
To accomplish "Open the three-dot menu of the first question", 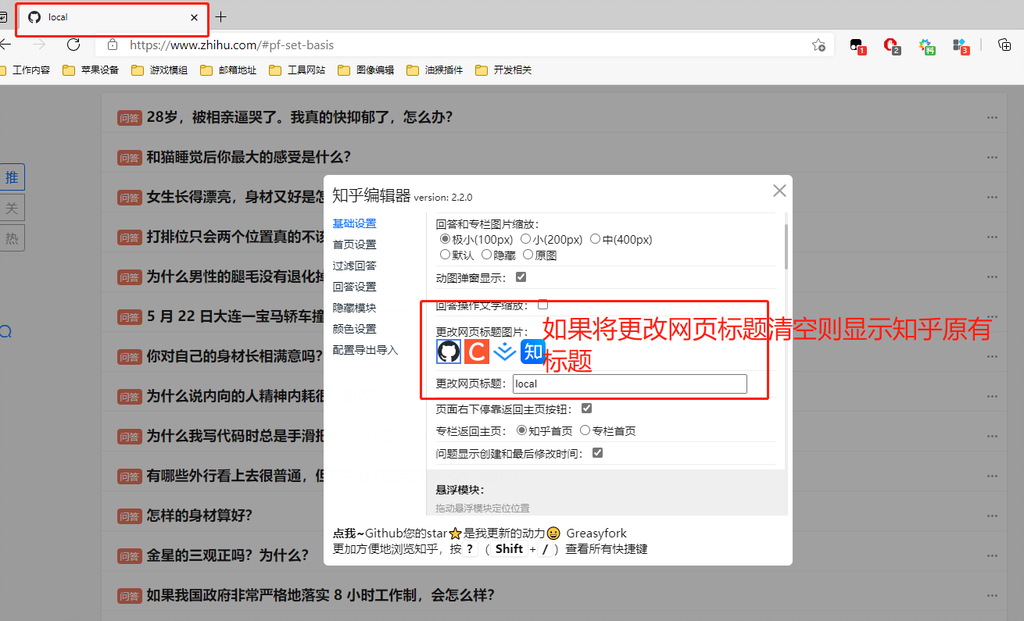I will pyautogui.click(x=992, y=117).
